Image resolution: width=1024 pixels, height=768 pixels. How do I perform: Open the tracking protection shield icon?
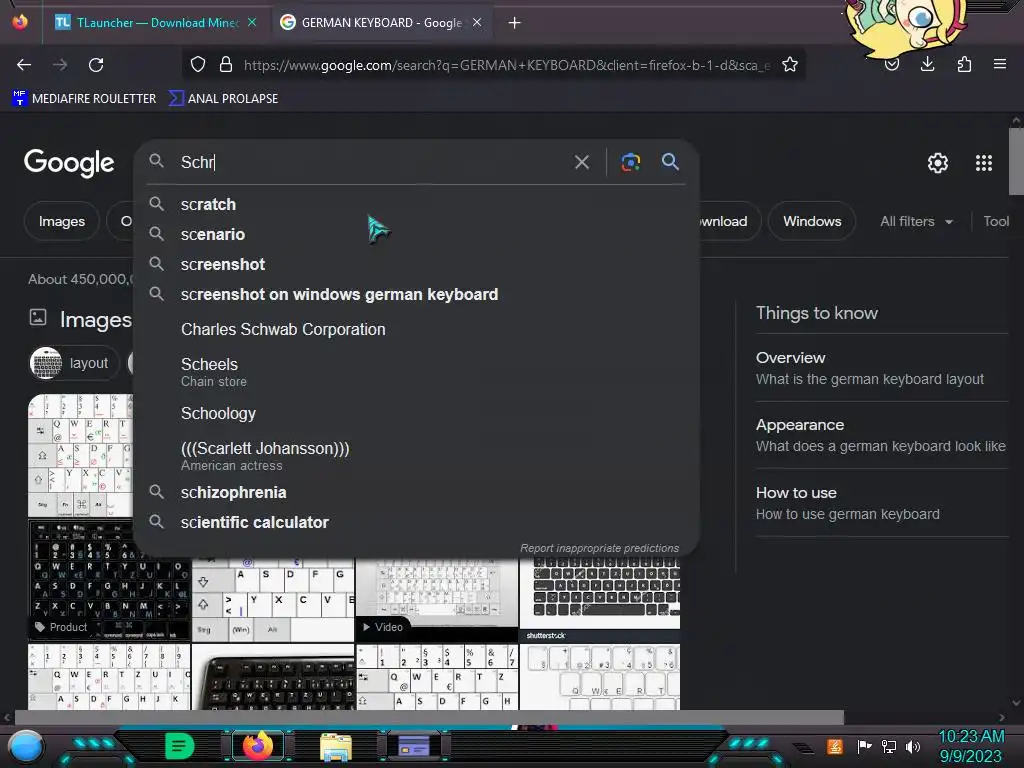198,65
